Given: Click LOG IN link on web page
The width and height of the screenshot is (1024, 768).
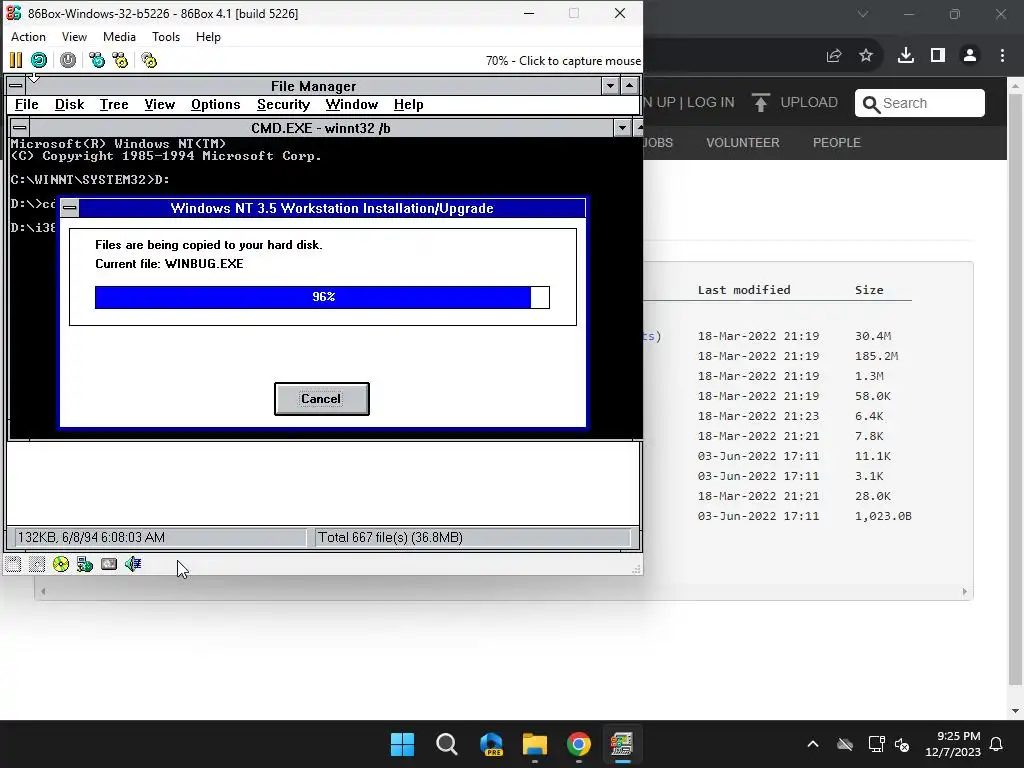Looking at the screenshot, I should coord(711,103).
